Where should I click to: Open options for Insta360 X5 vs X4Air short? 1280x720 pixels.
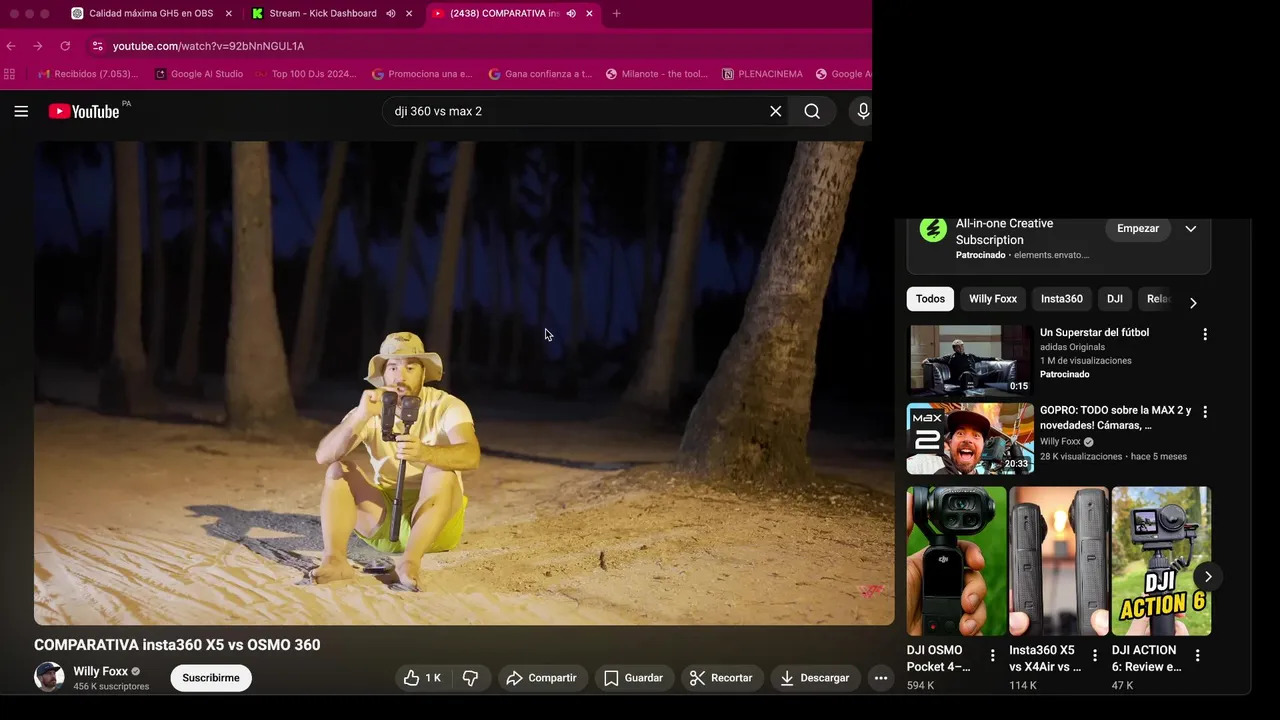click(x=1095, y=656)
